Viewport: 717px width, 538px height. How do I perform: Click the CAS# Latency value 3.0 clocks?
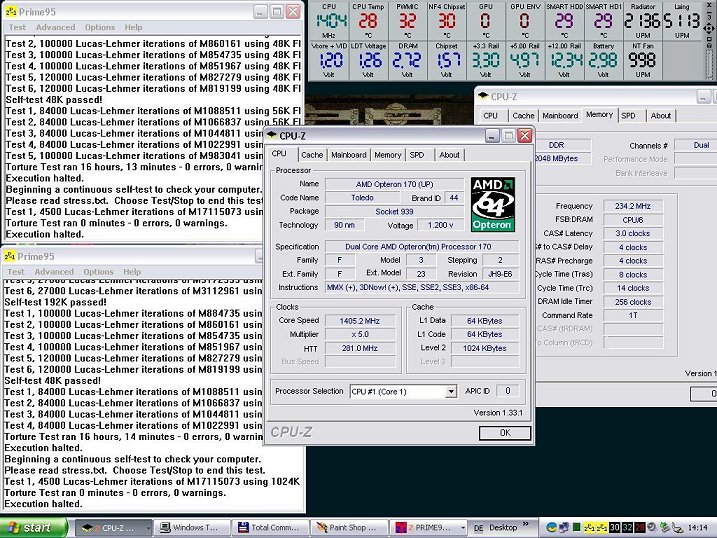633,234
